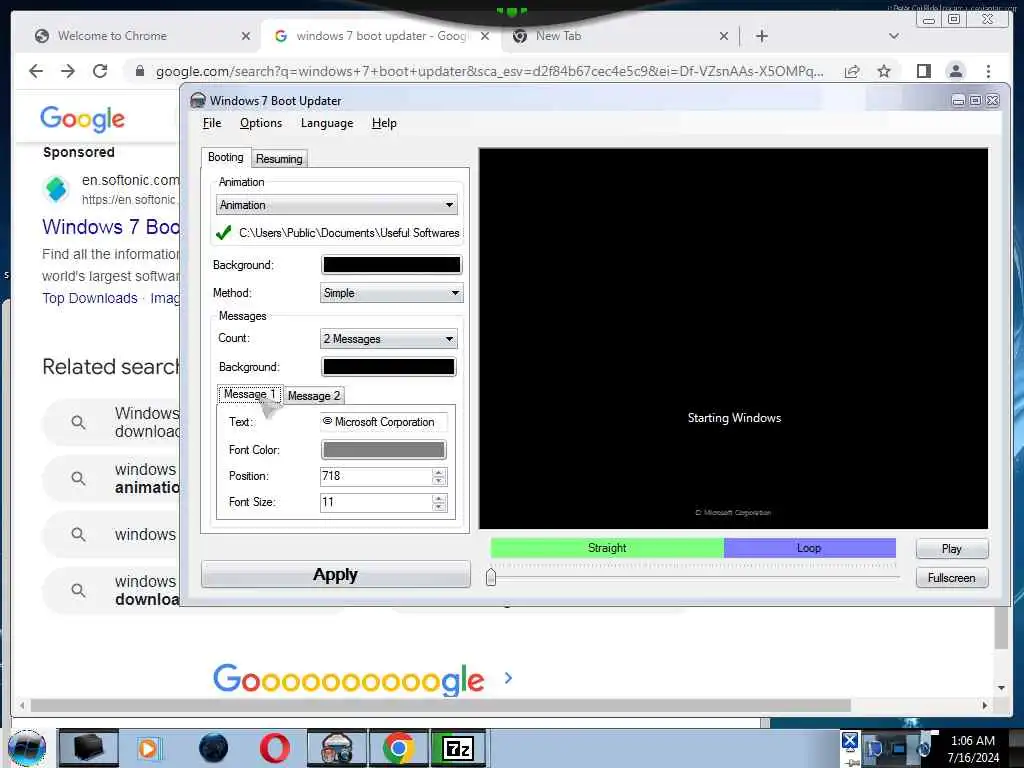Image resolution: width=1024 pixels, height=768 pixels.
Task: Open the Chrome profile avatar icon
Action: 955,71
